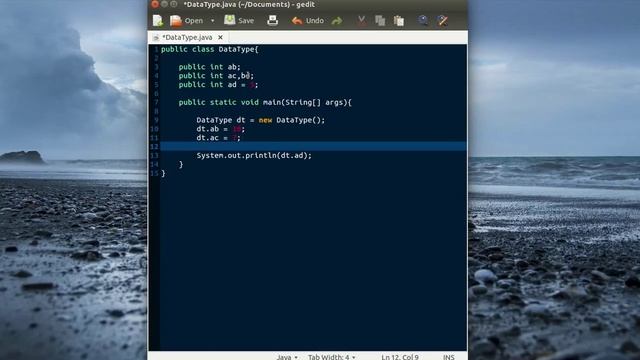Open a file using Open button
The height and width of the screenshot is (360, 640).
pyautogui.click(x=187, y=20)
